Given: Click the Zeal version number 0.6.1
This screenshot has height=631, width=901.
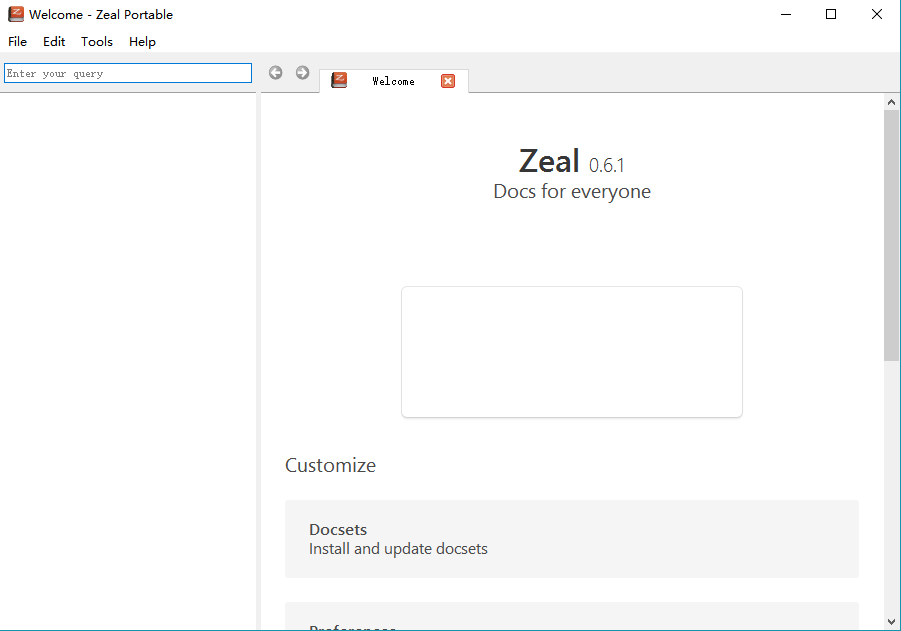Looking at the screenshot, I should pos(606,166).
